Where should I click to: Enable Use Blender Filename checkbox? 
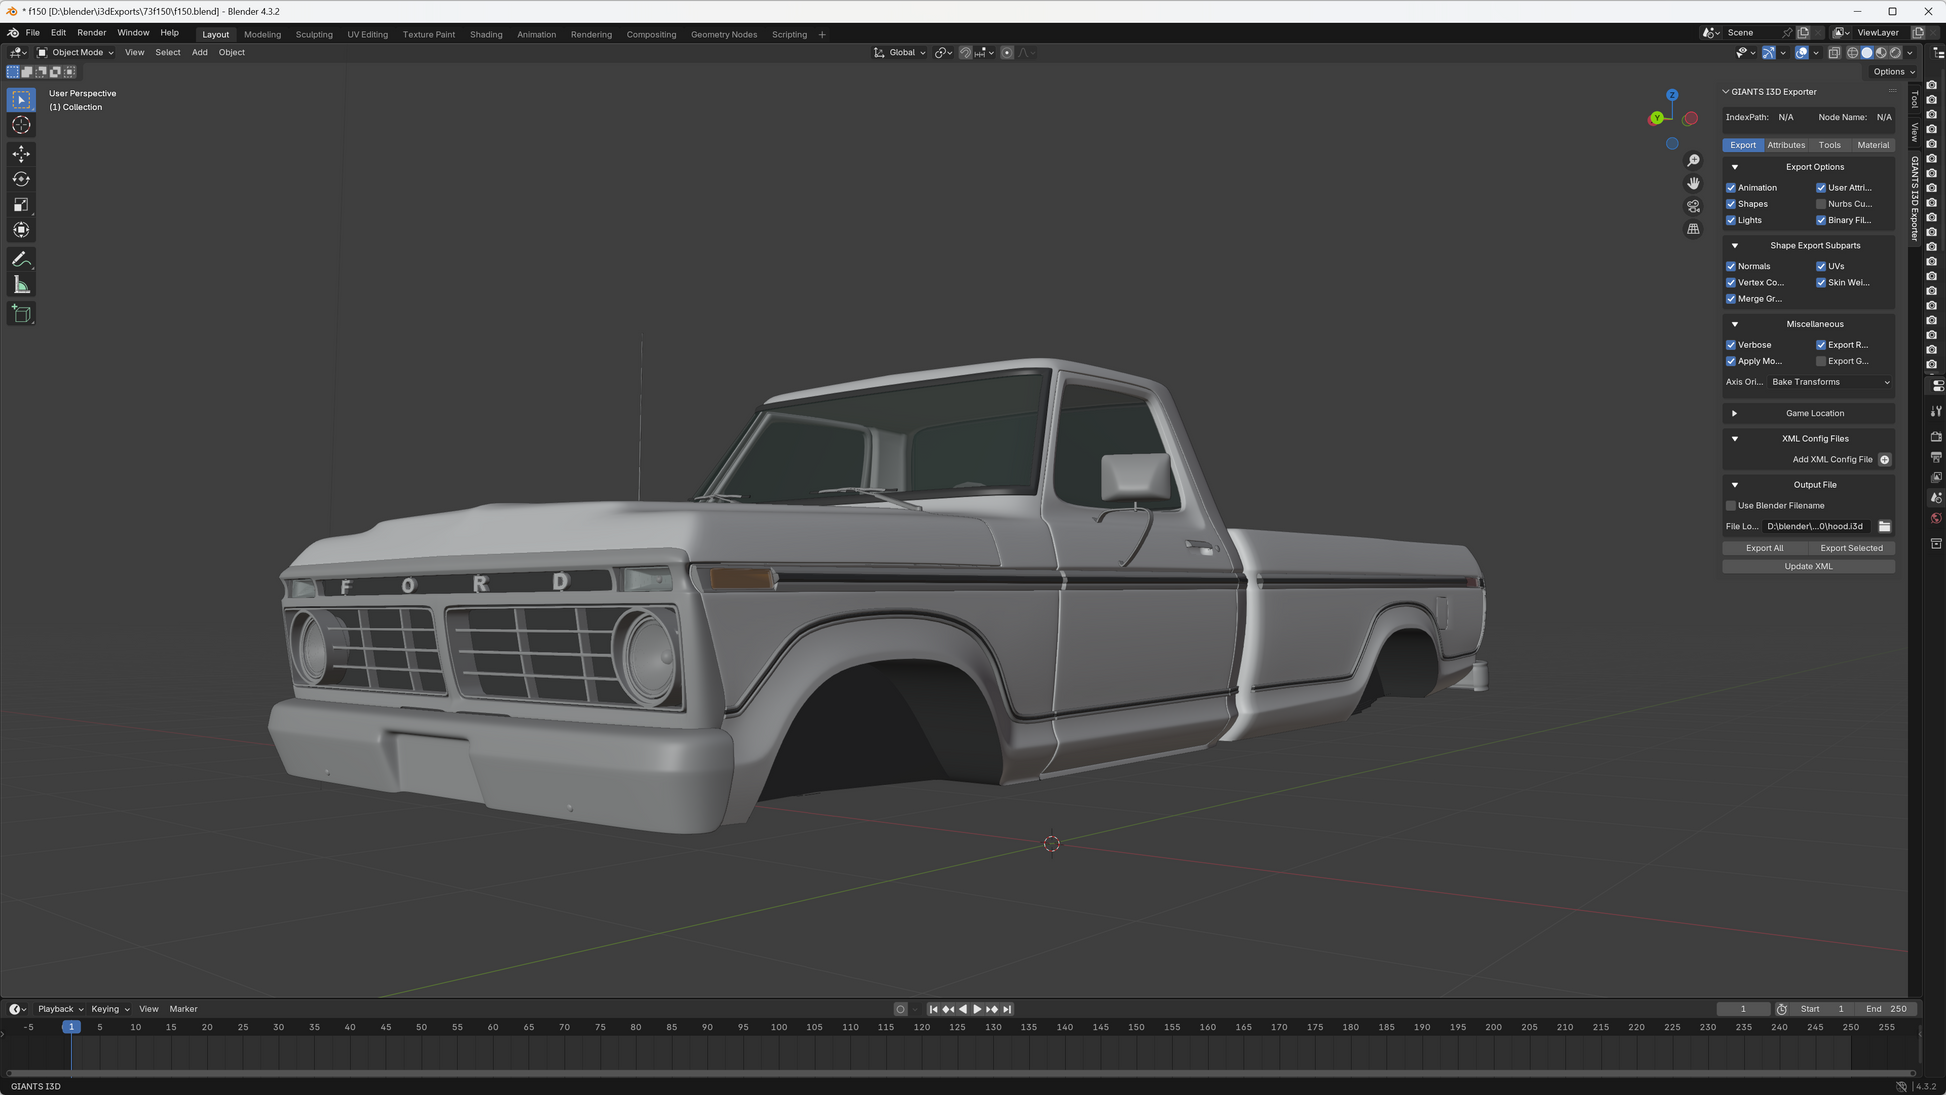click(1731, 506)
